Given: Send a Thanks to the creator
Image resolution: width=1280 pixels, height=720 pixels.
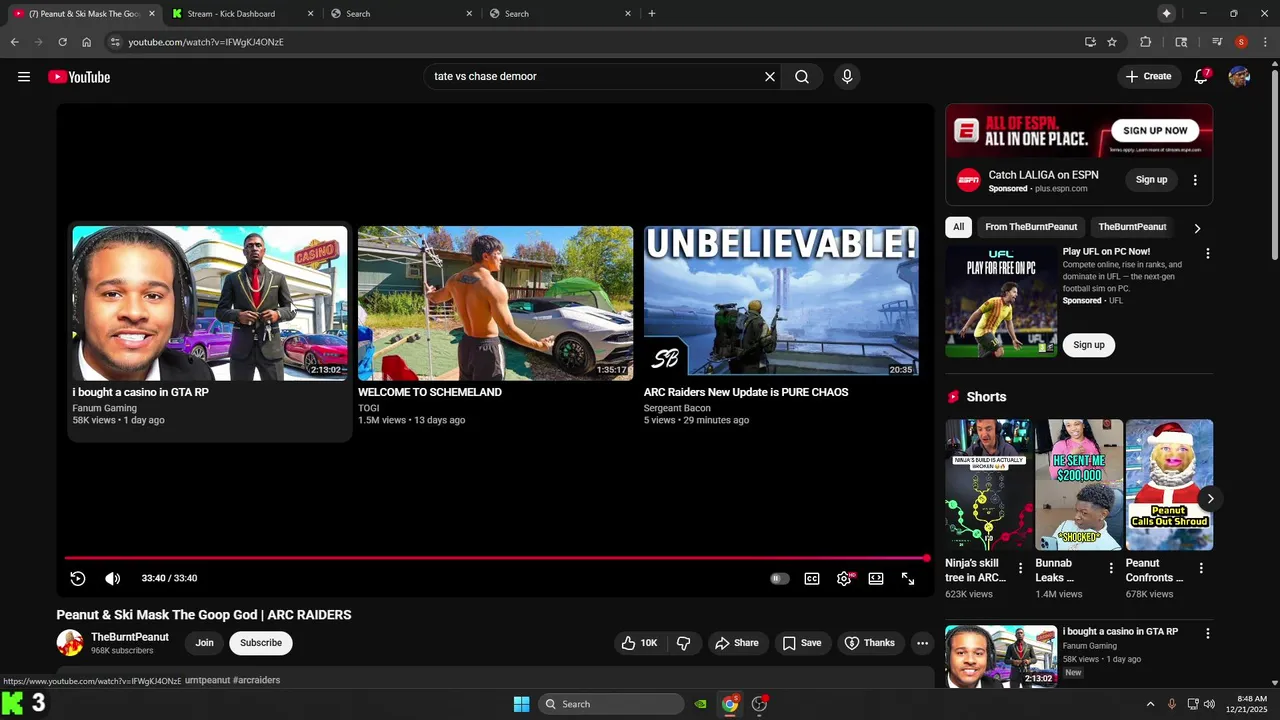Looking at the screenshot, I should point(870,643).
